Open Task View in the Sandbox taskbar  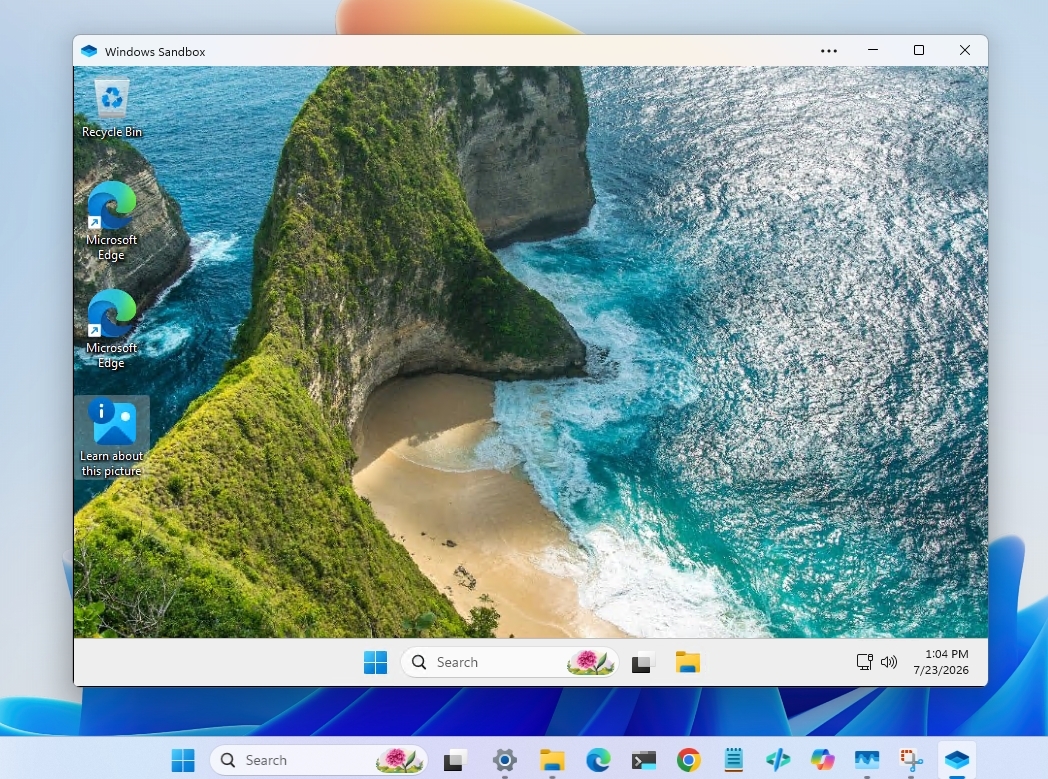click(642, 662)
